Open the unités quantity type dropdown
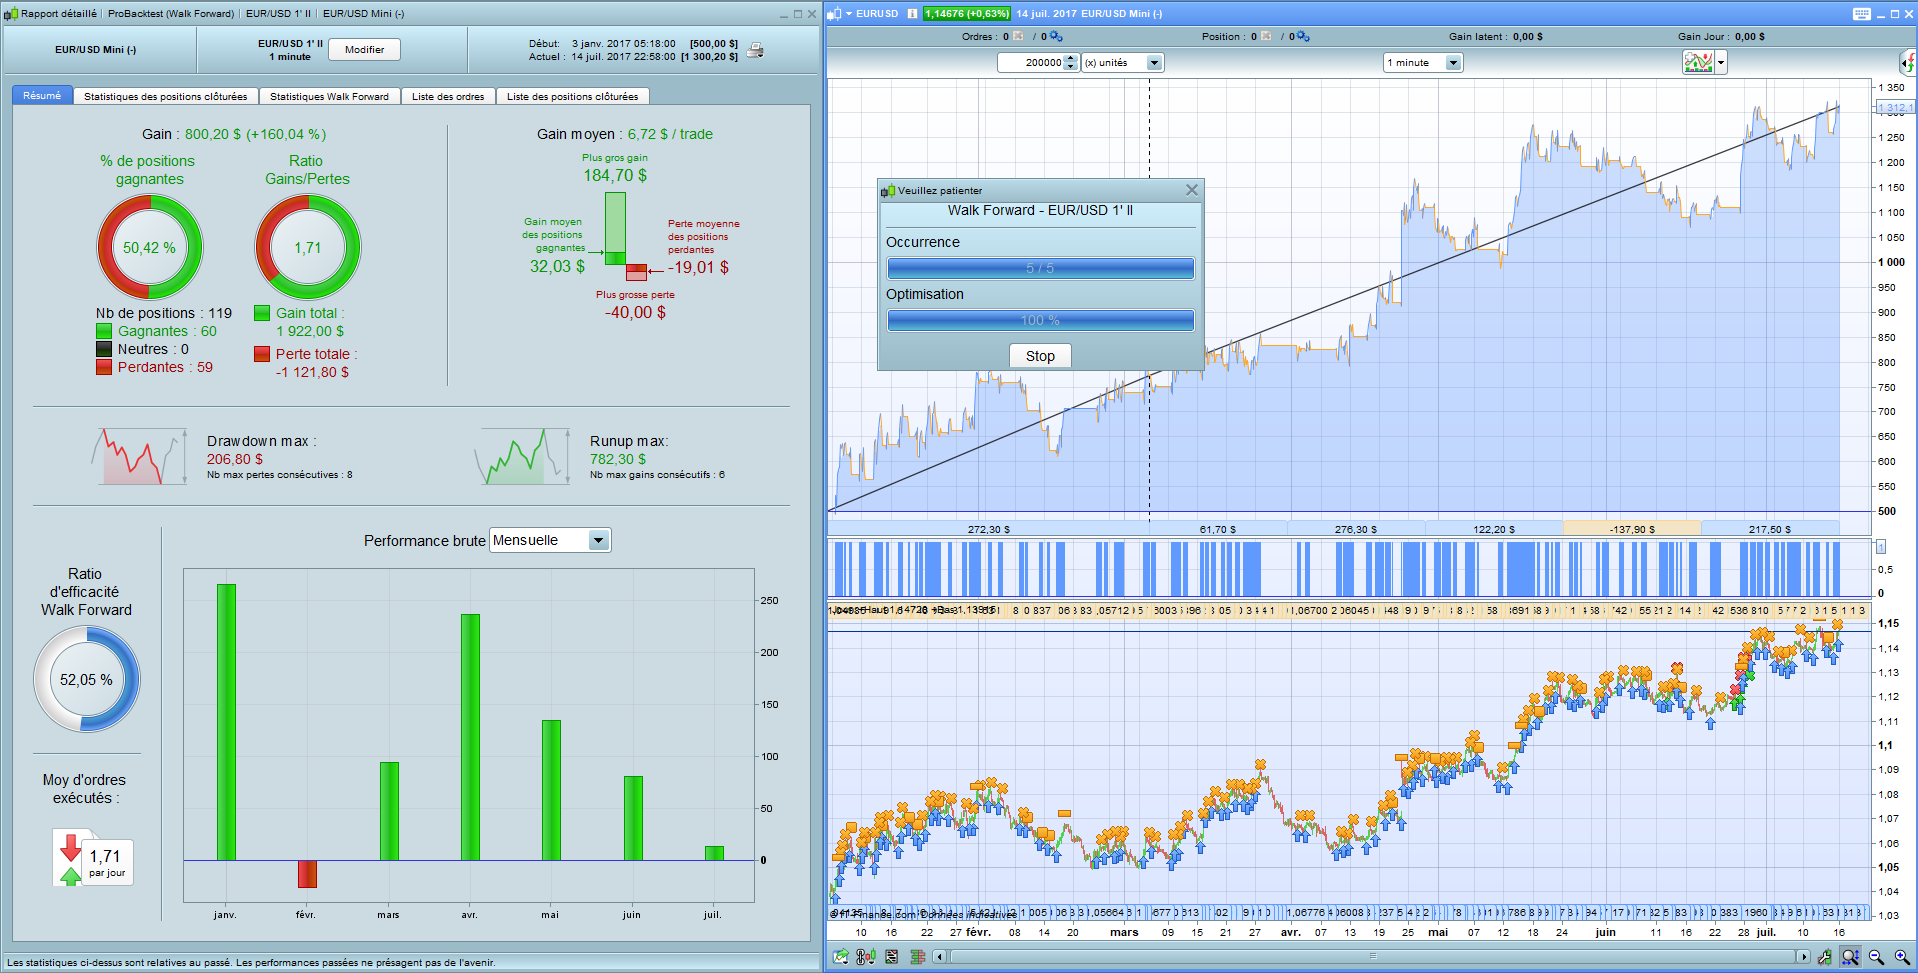Viewport: 1918px width, 973px height. [x=1122, y=62]
